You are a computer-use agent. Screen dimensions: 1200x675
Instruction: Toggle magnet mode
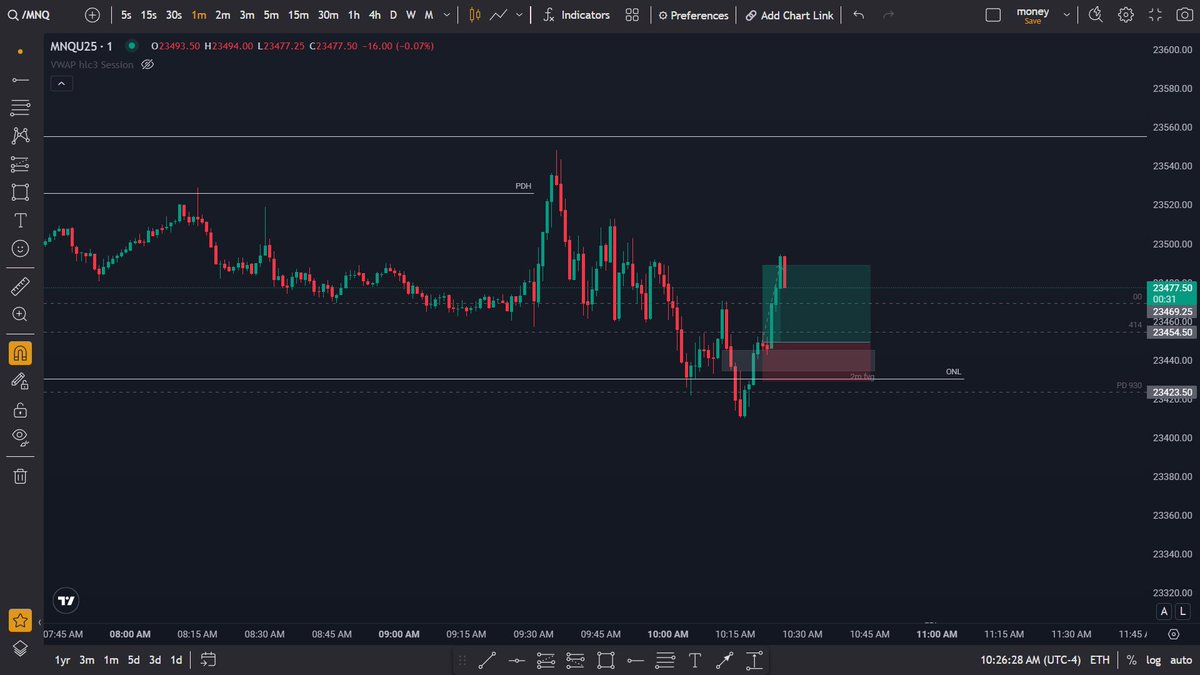20,353
